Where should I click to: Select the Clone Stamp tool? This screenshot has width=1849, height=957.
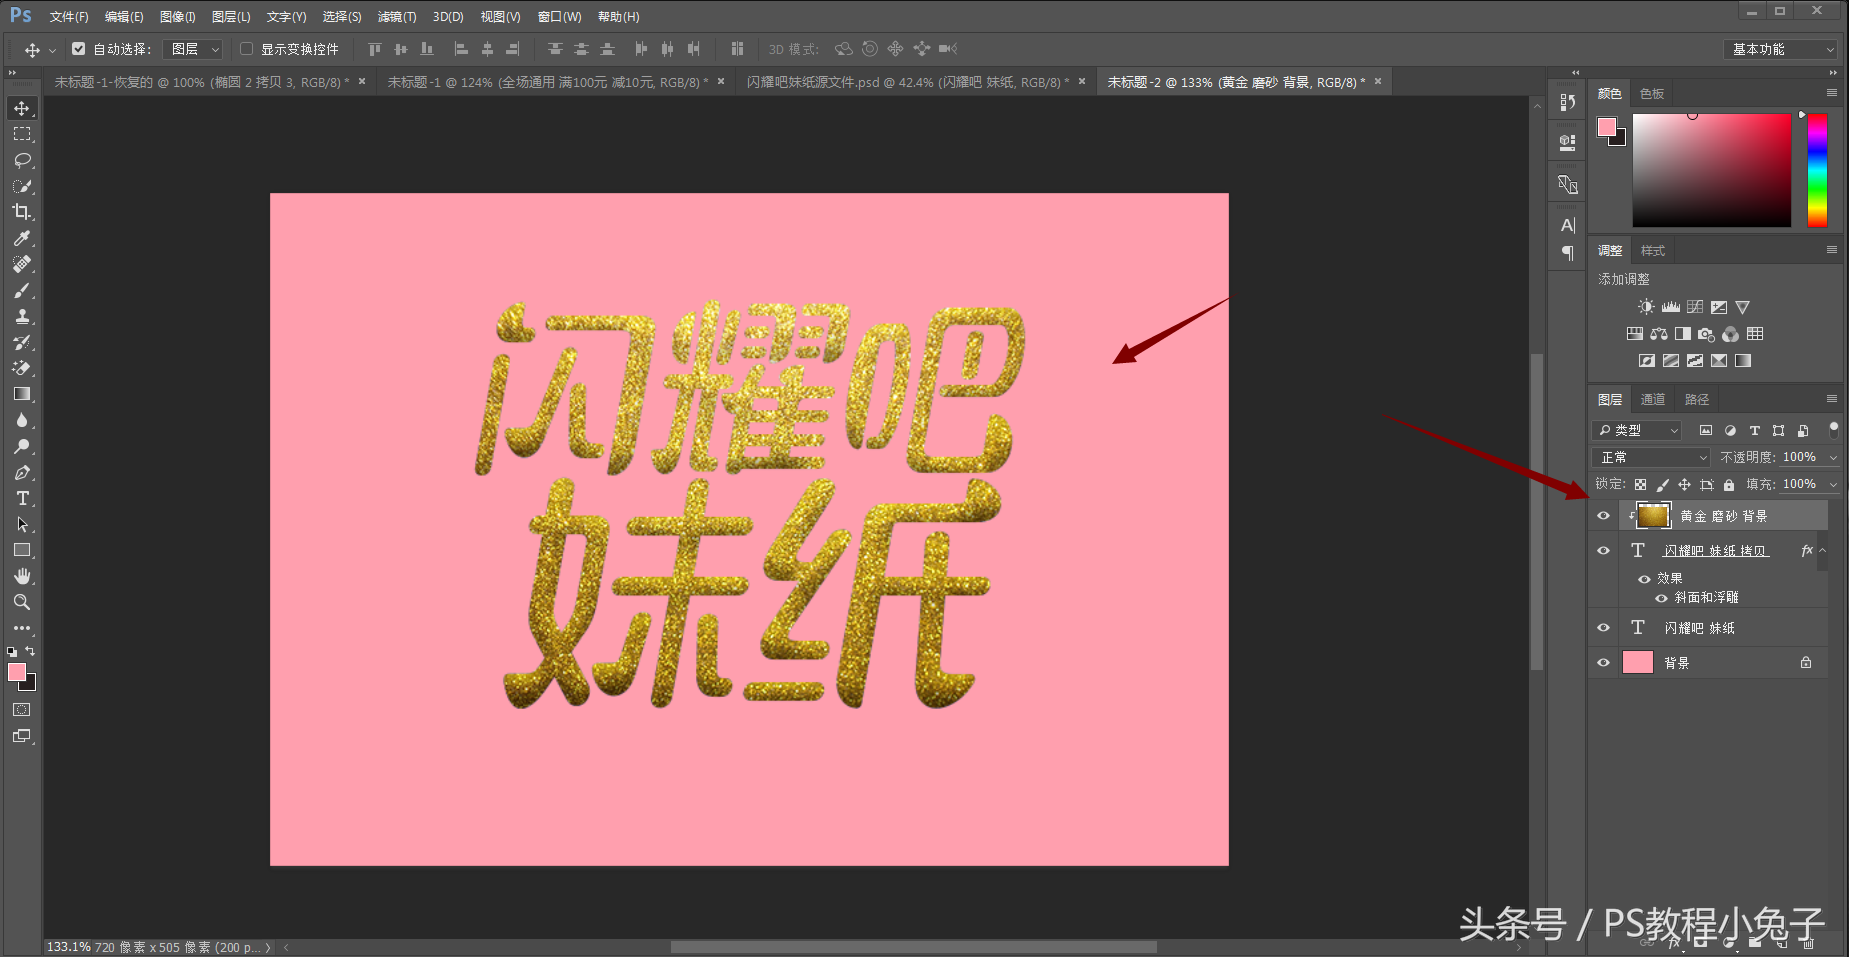coord(22,316)
